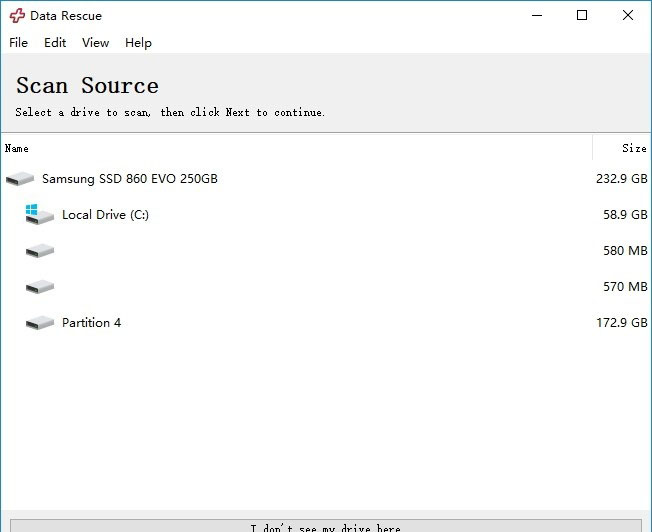Viewport: 652px width, 532px height.
Task: Select Local Drive (C:) label
Action: (x=105, y=215)
